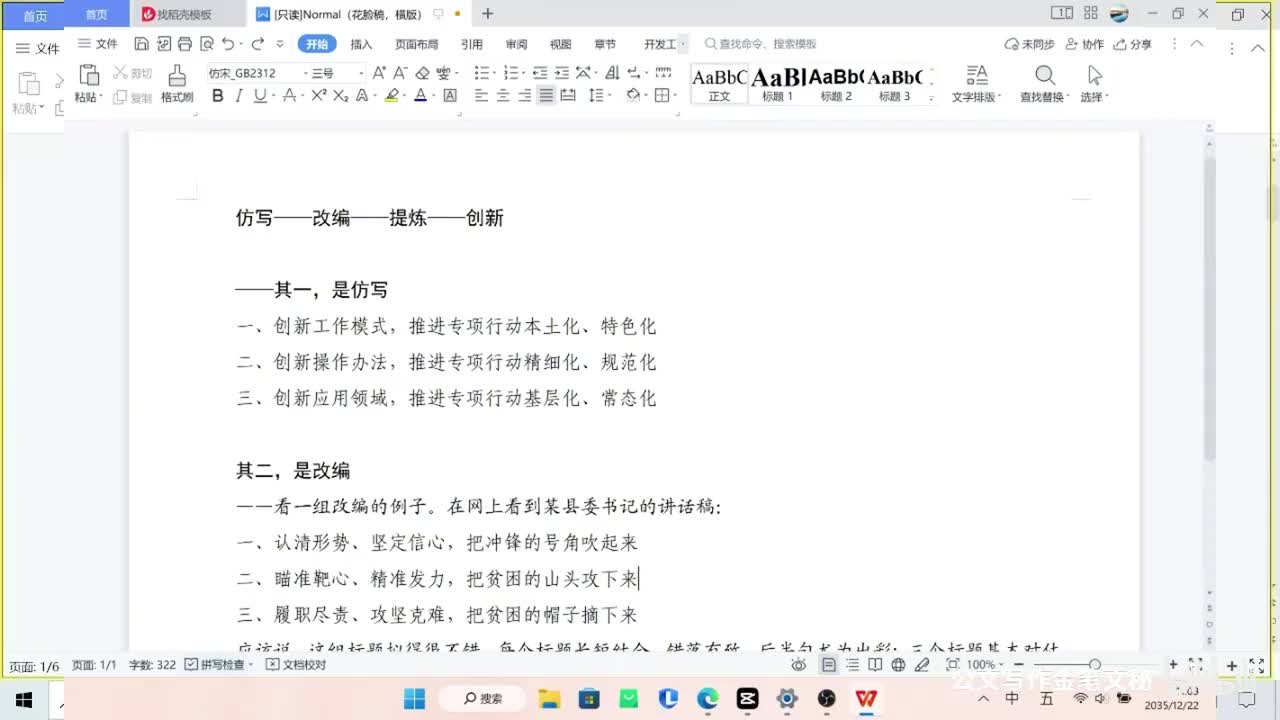This screenshot has width=1280, height=720.
Task: Click the Select (选择) cursor tool
Action: (1094, 84)
